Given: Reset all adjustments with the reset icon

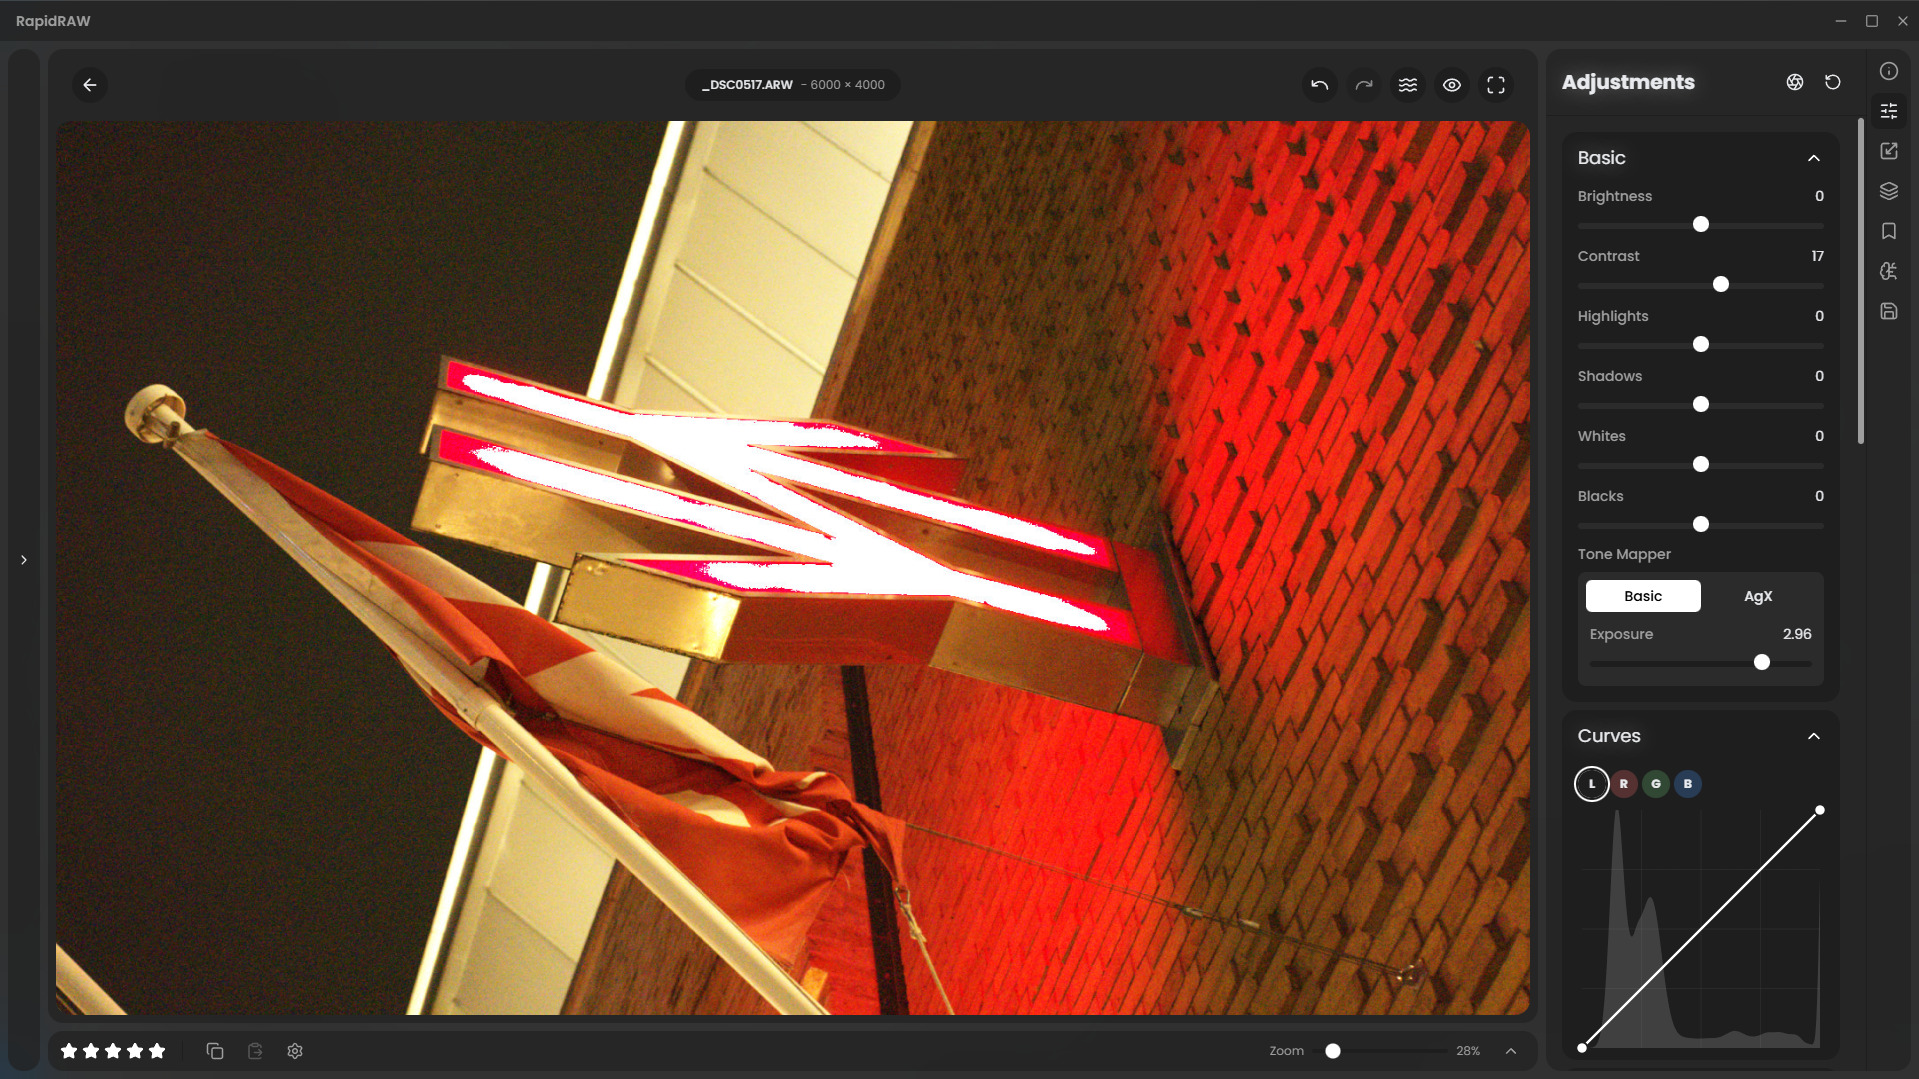Looking at the screenshot, I should (1832, 82).
